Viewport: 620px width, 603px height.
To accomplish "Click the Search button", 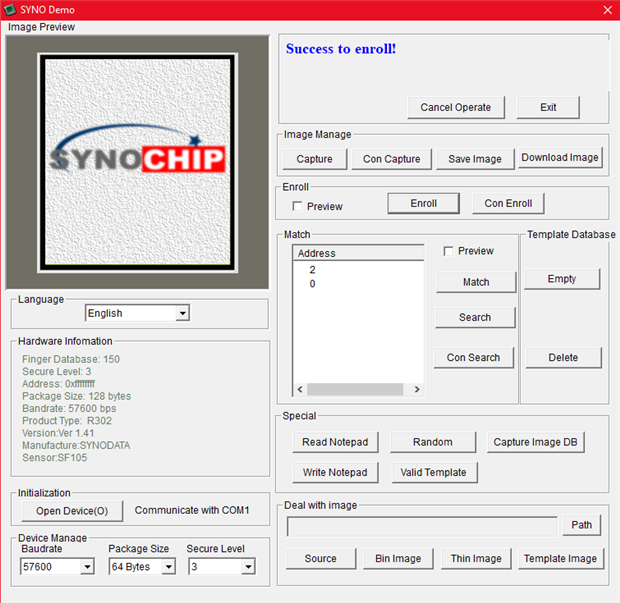I will click(x=475, y=318).
